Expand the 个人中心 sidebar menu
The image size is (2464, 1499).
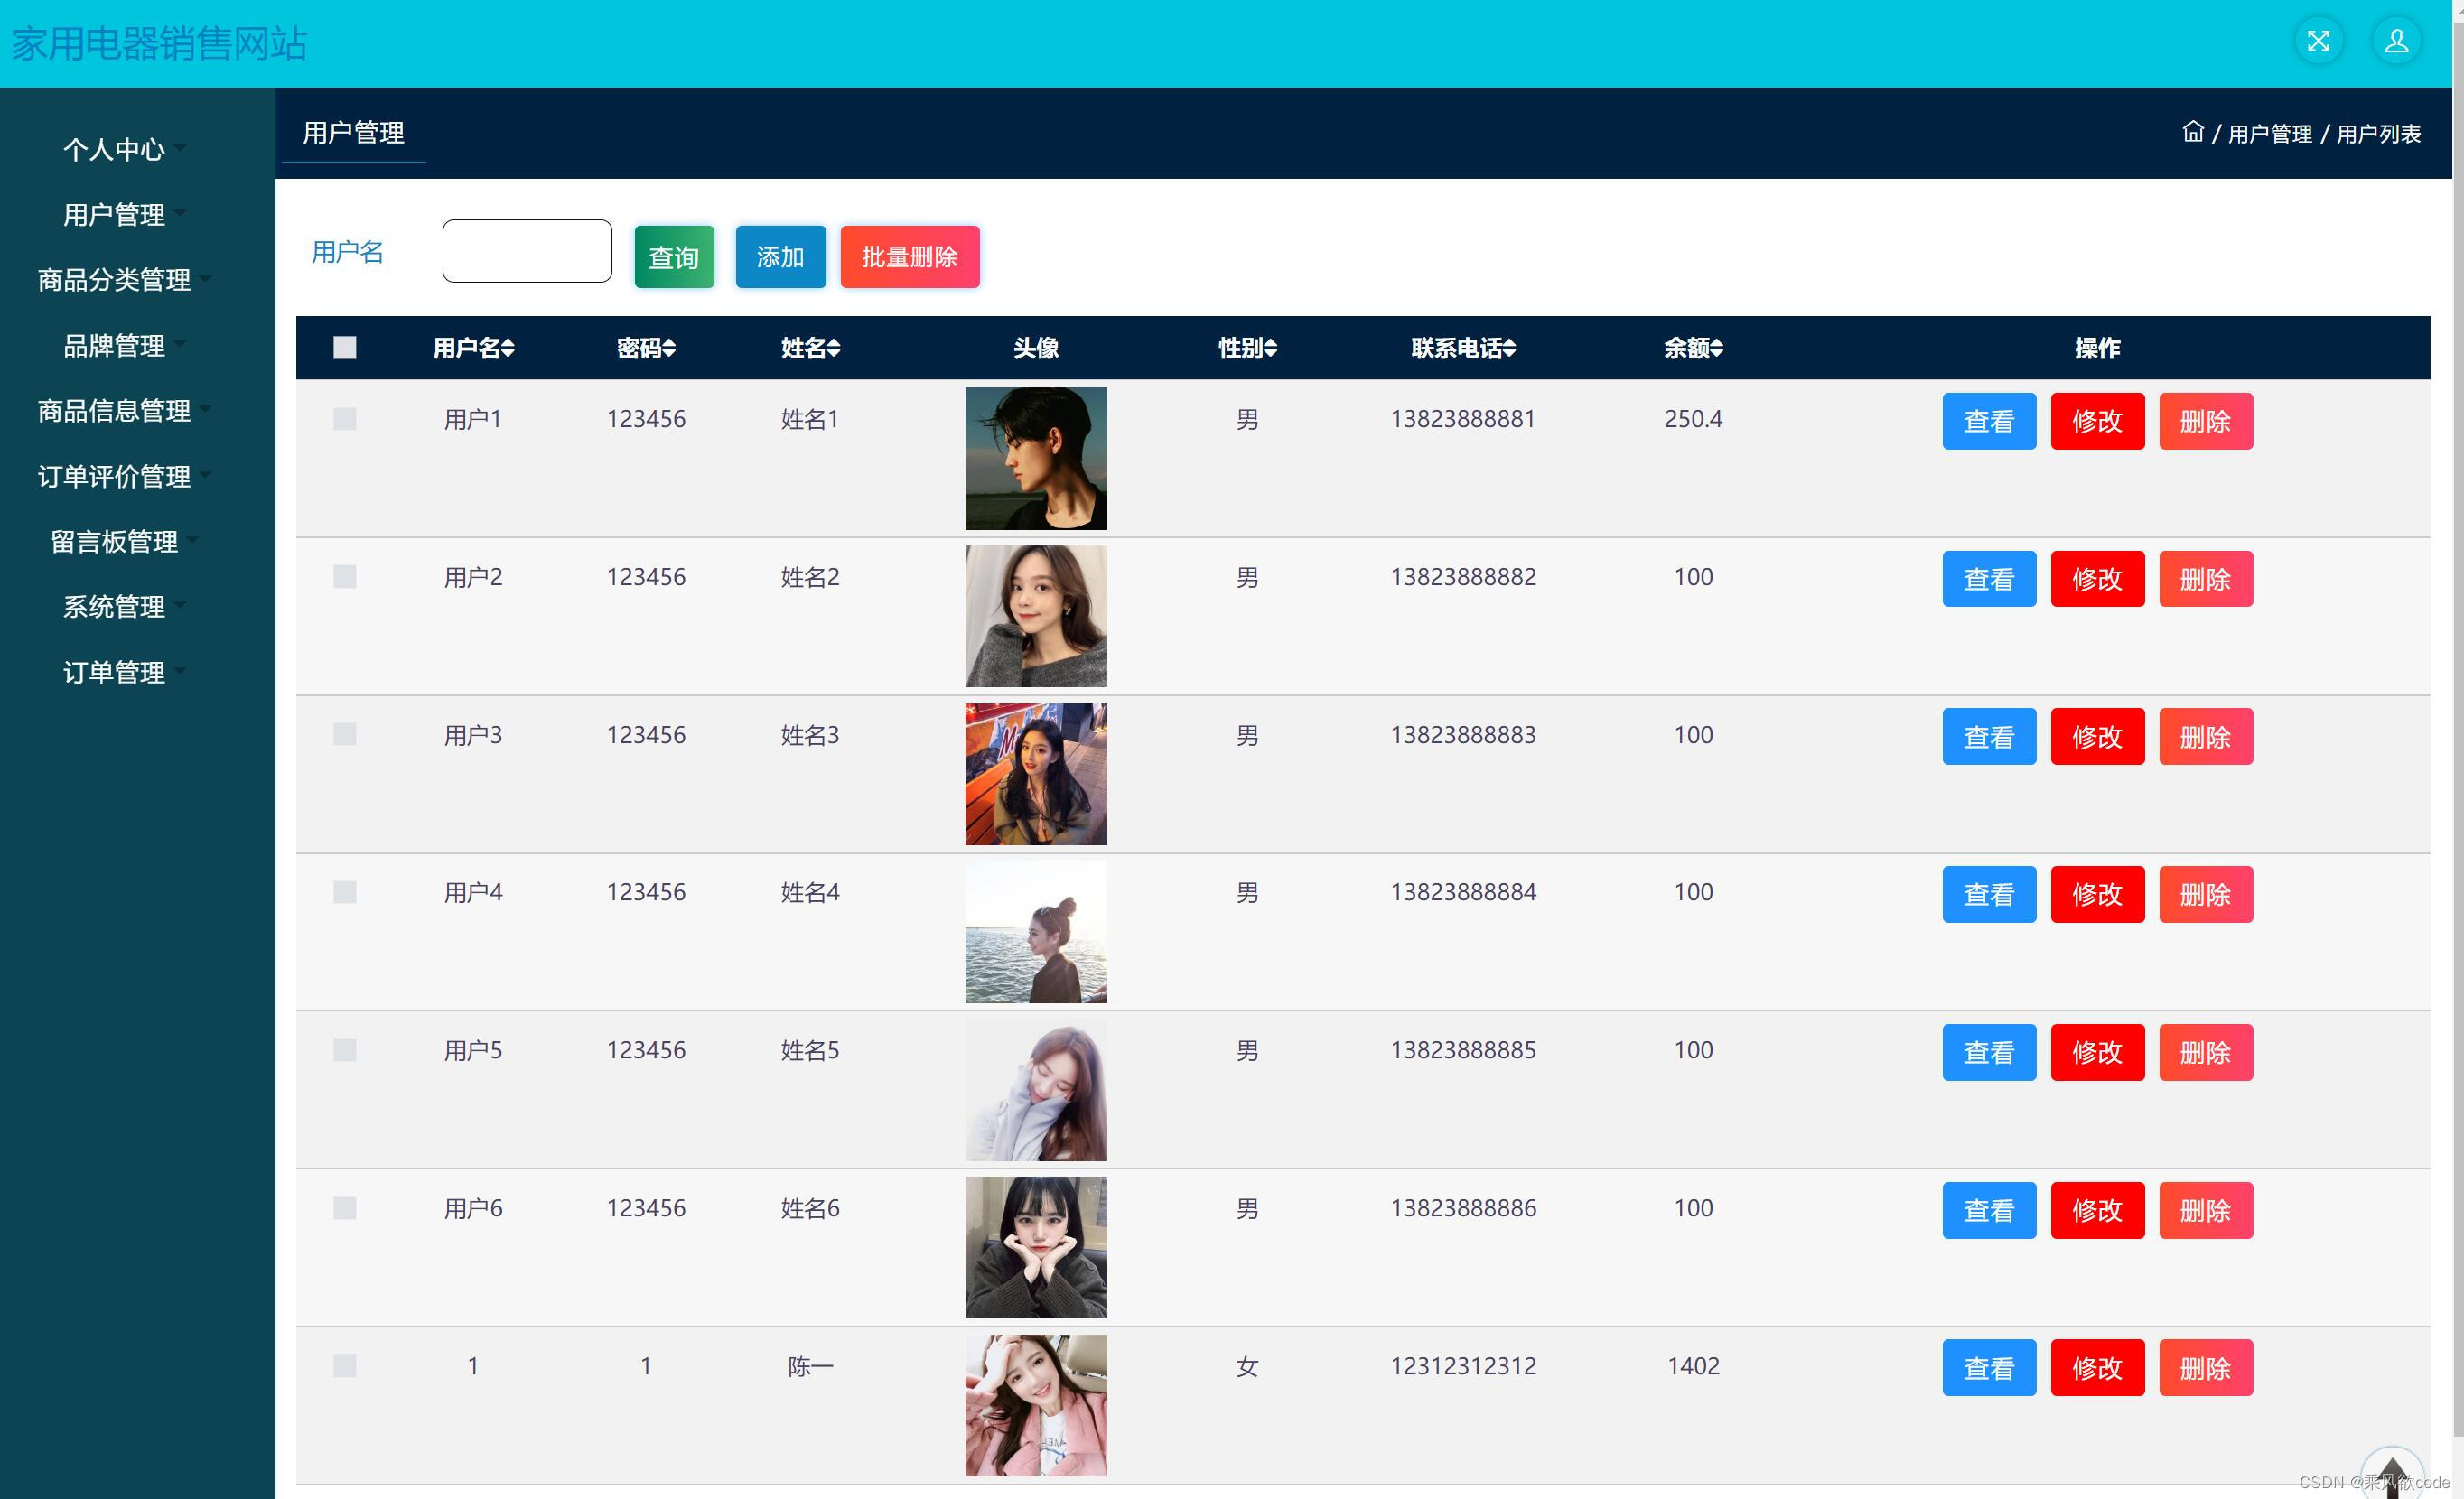click(x=114, y=149)
